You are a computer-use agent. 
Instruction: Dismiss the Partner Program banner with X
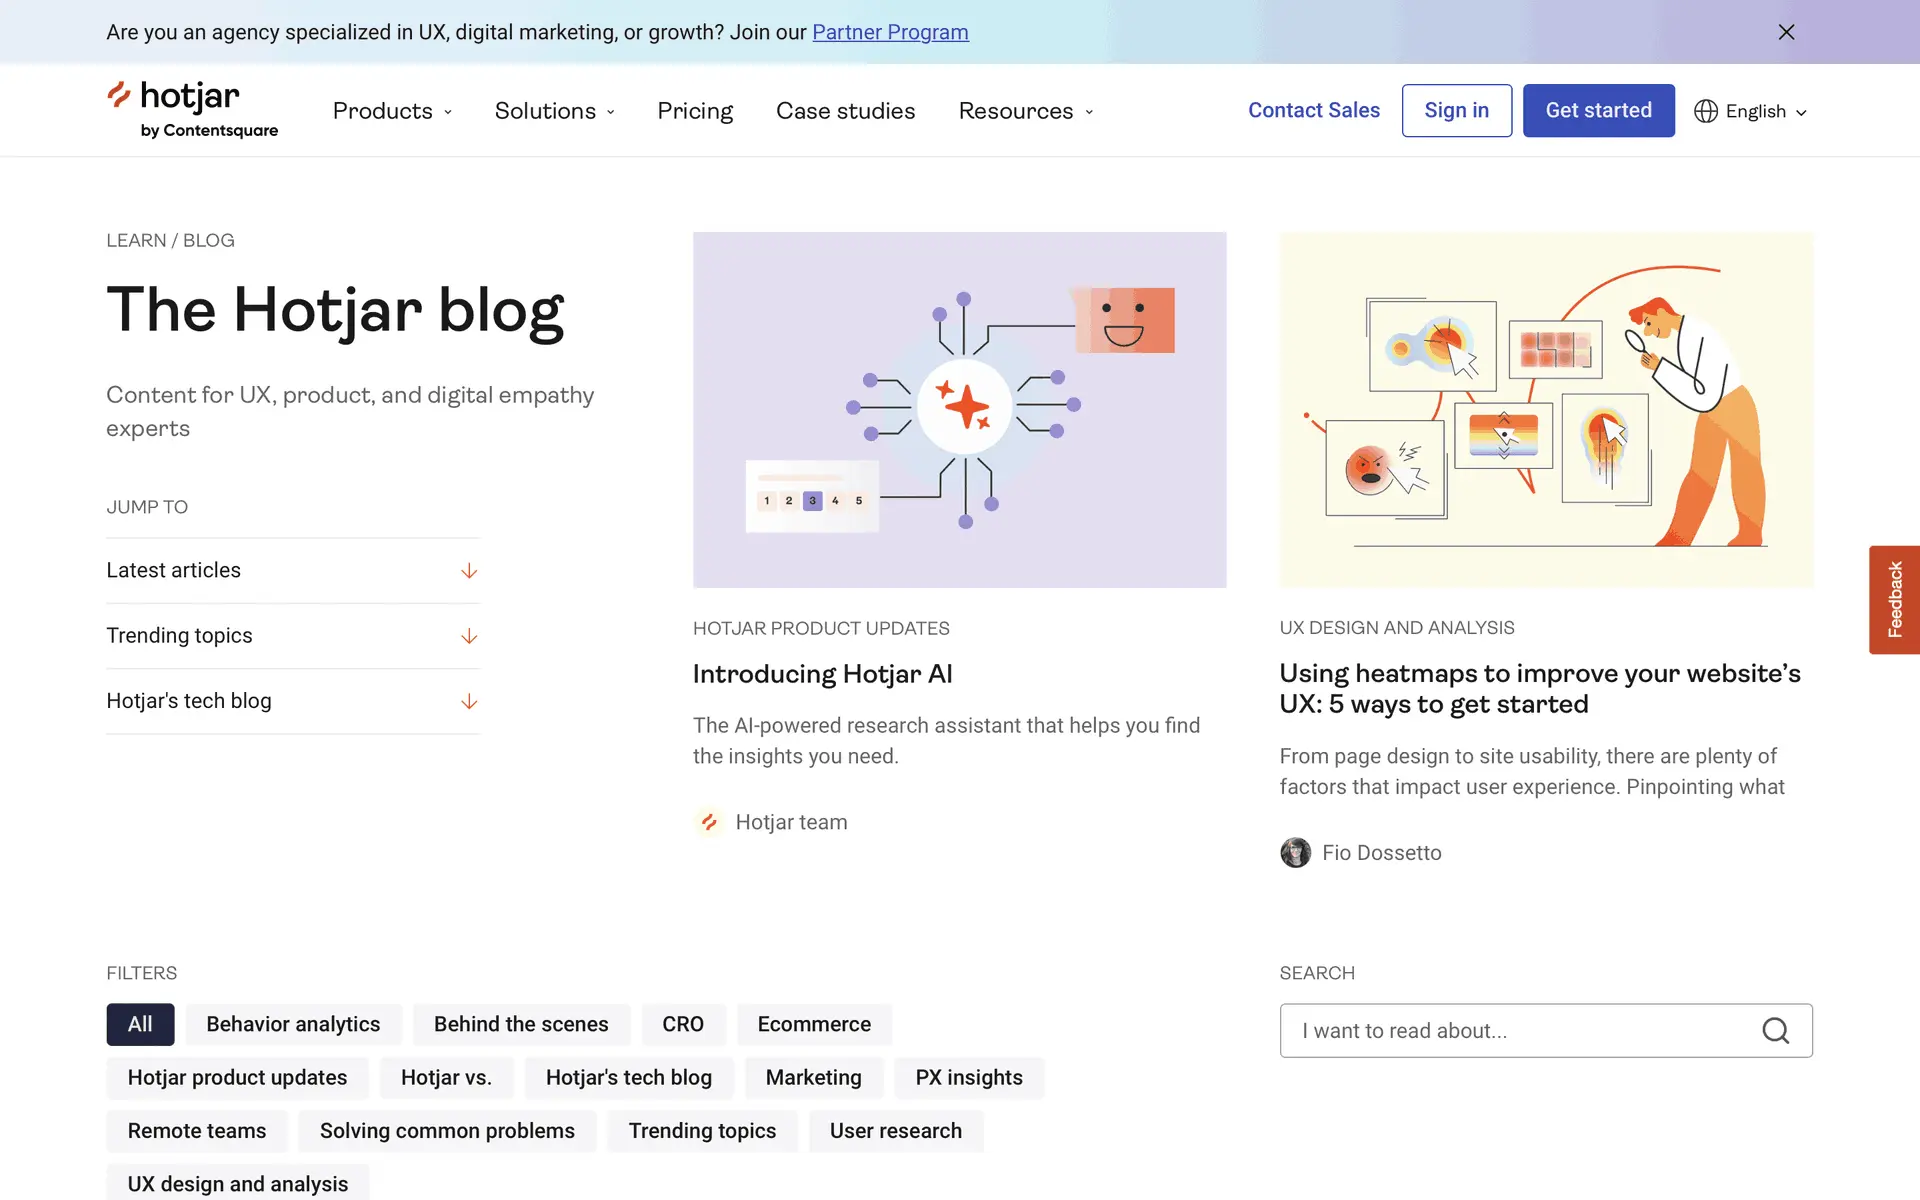tap(1786, 32)
